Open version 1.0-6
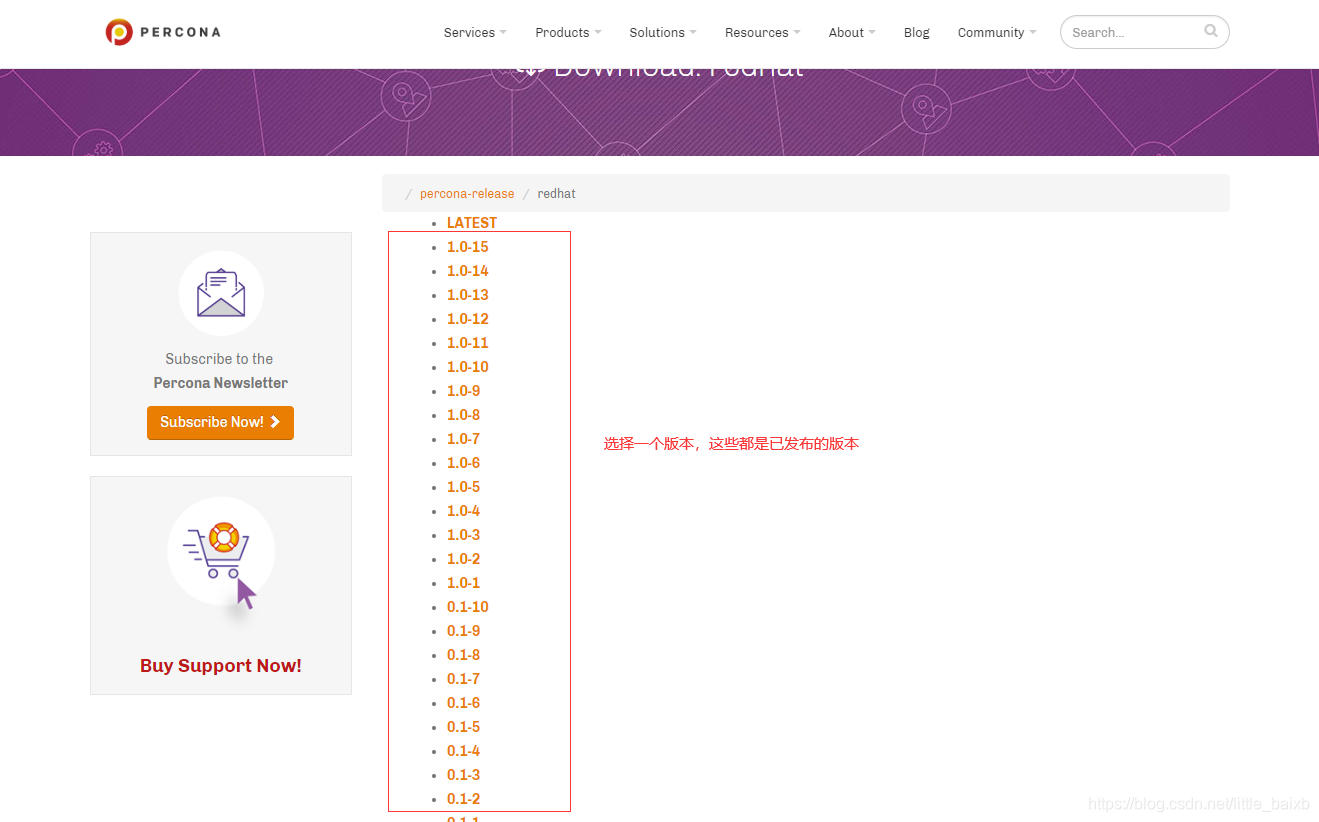The height and width of the screenshot is (822, 1319). point(464,463)
